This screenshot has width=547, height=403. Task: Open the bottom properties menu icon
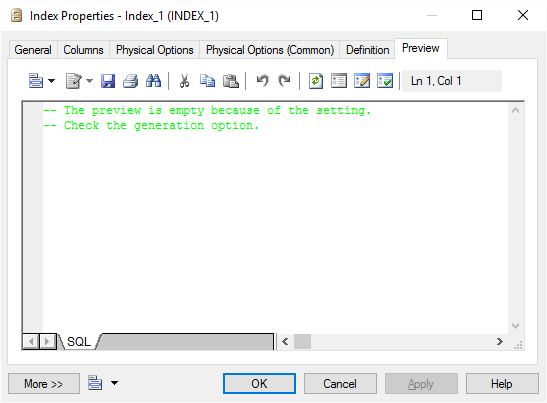(x=95, y=383)
